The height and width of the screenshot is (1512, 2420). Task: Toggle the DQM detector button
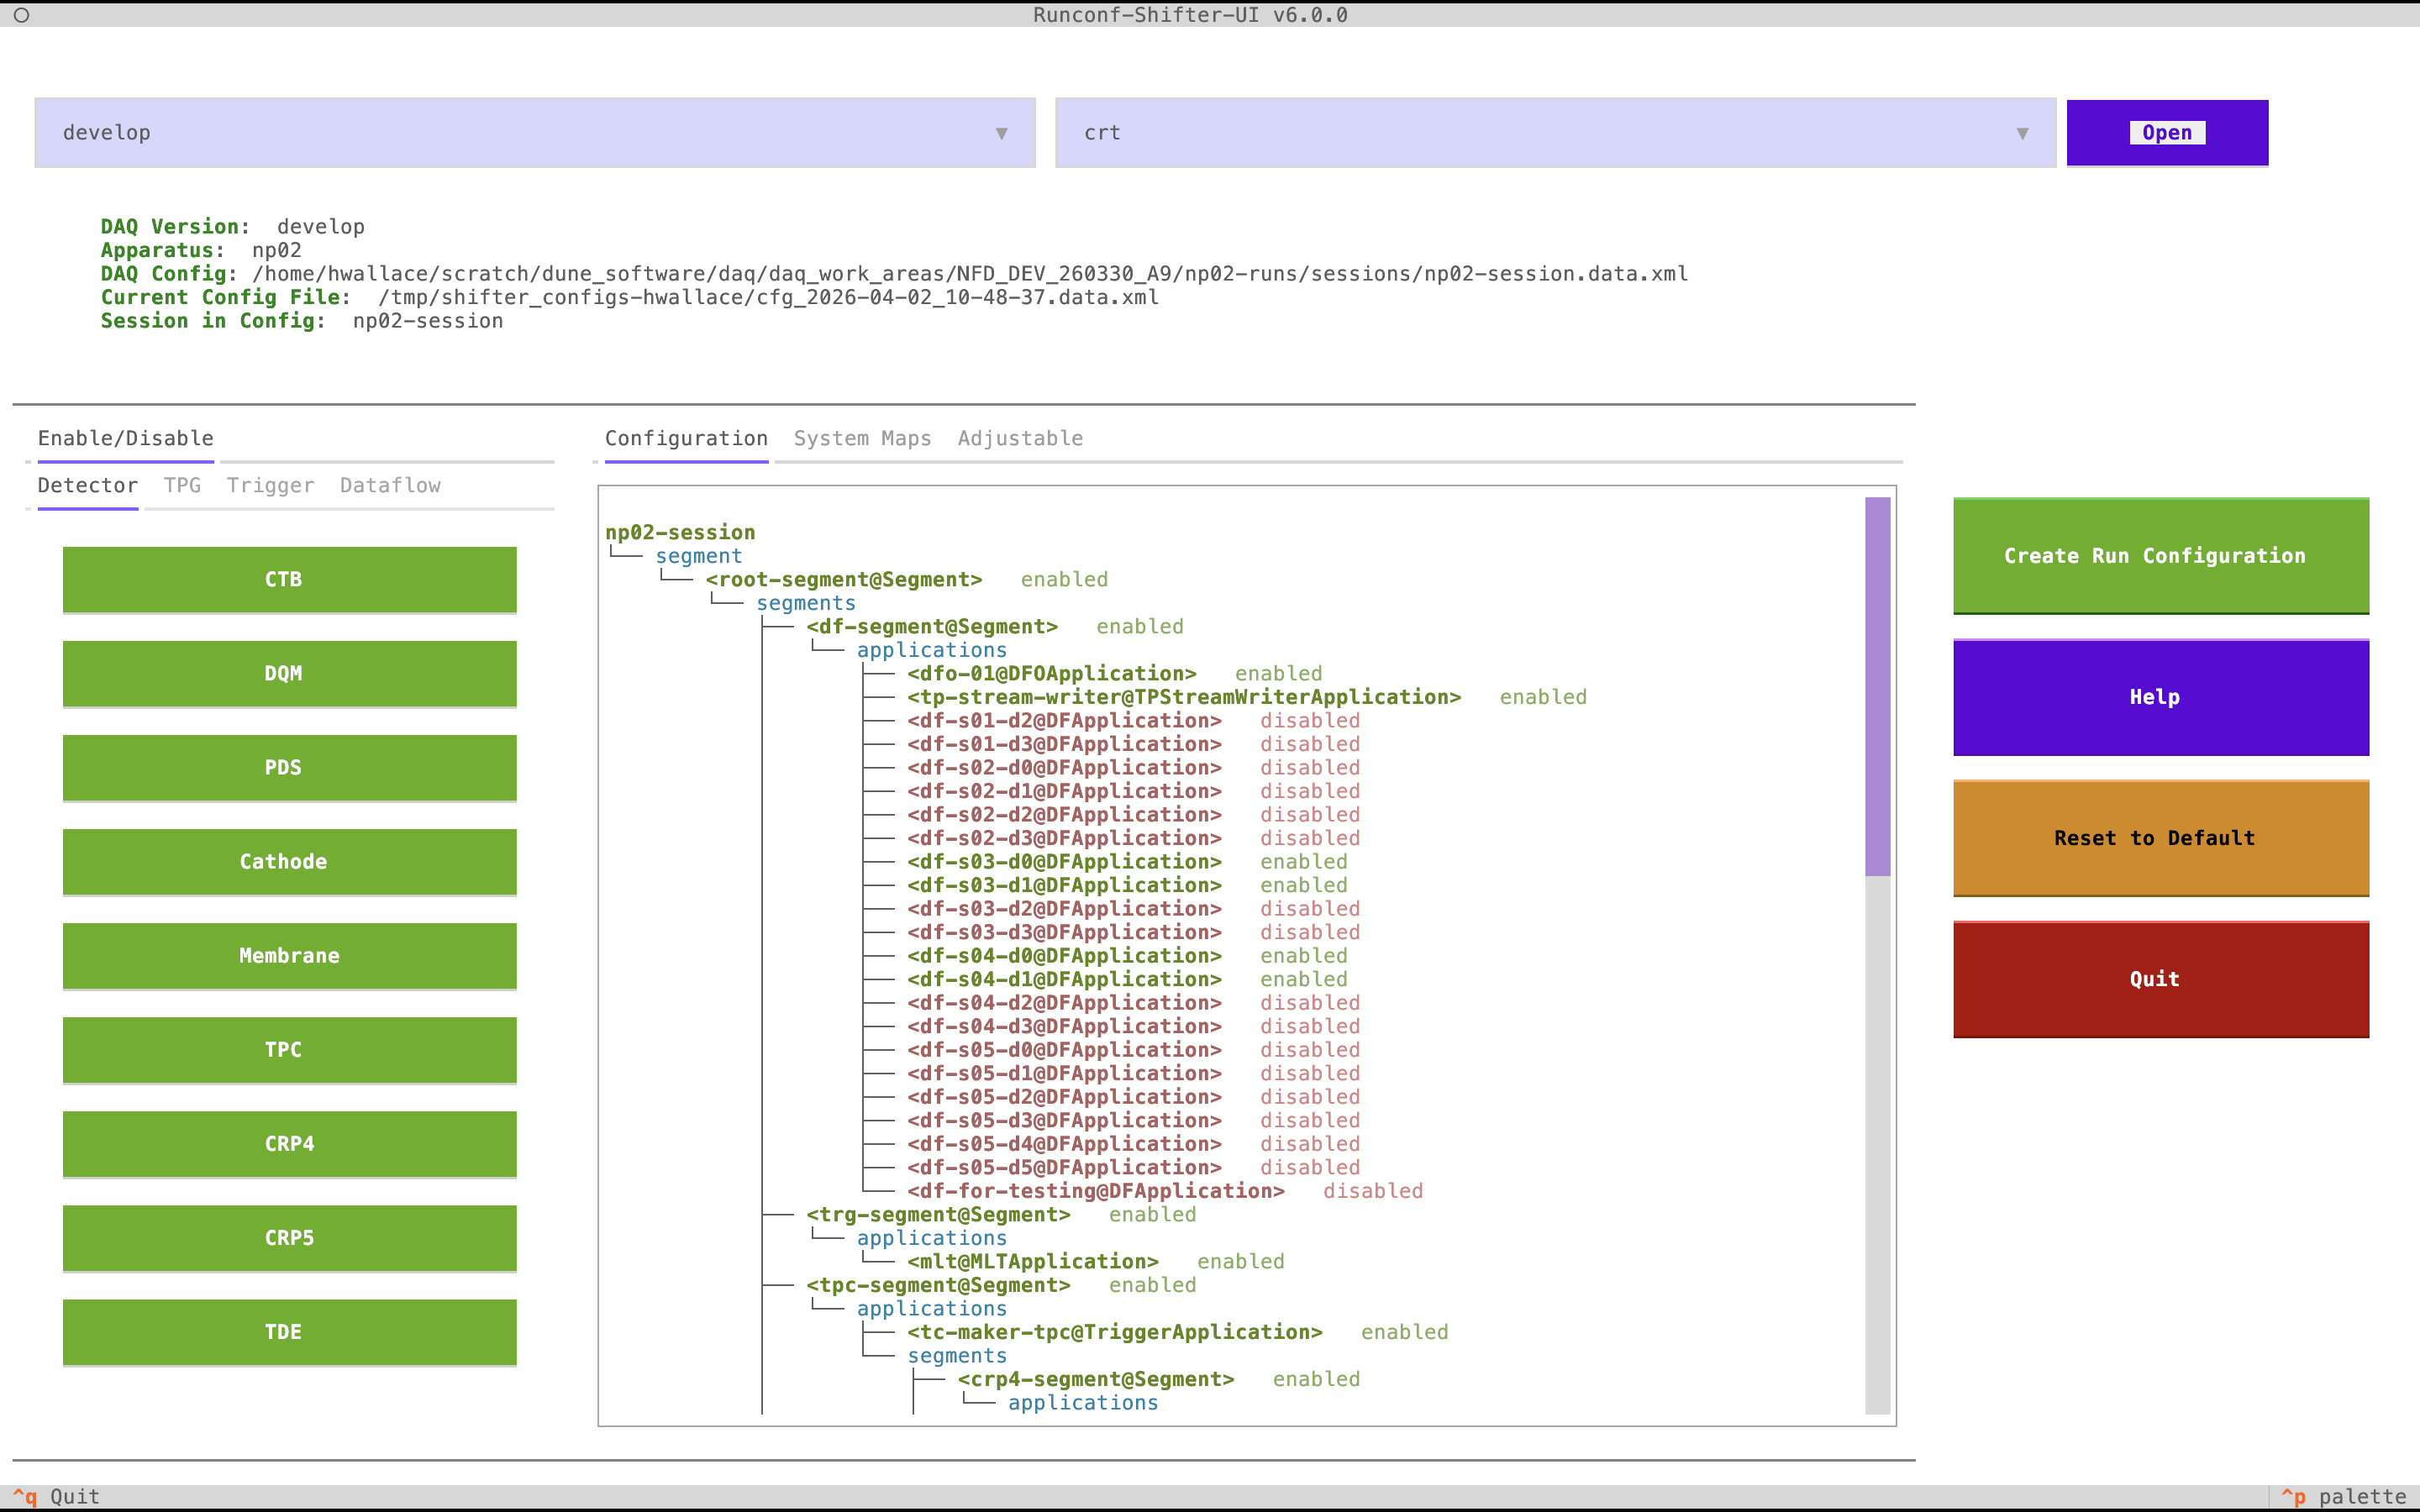click(290, 674)
